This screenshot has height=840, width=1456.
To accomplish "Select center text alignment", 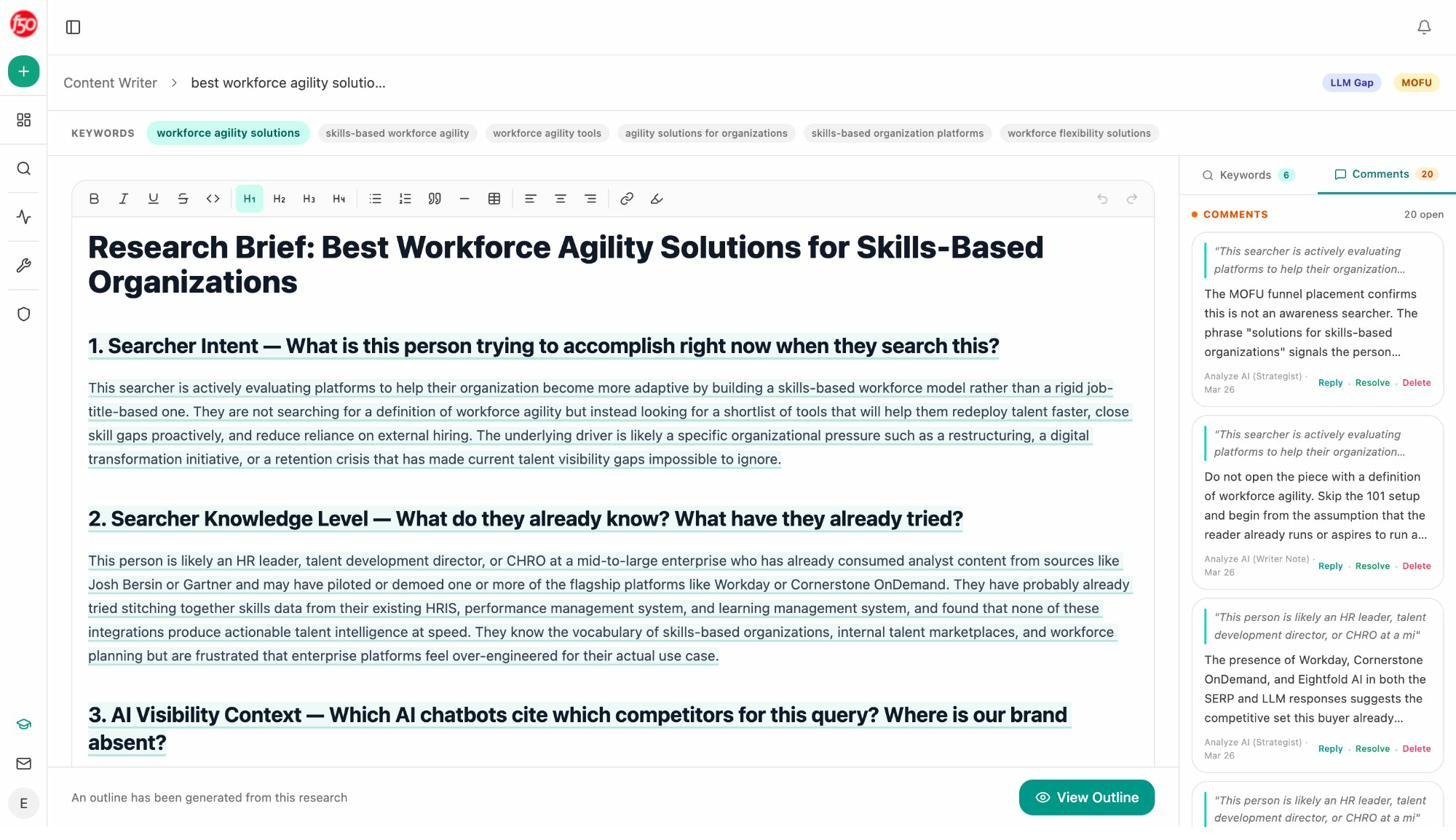I will tap(560, 198).
